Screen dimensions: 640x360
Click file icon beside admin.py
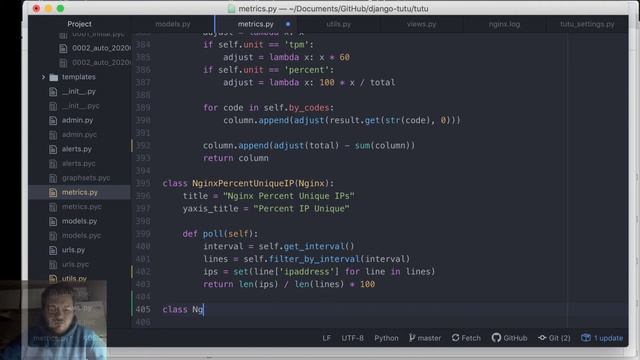tap(53, 120)
